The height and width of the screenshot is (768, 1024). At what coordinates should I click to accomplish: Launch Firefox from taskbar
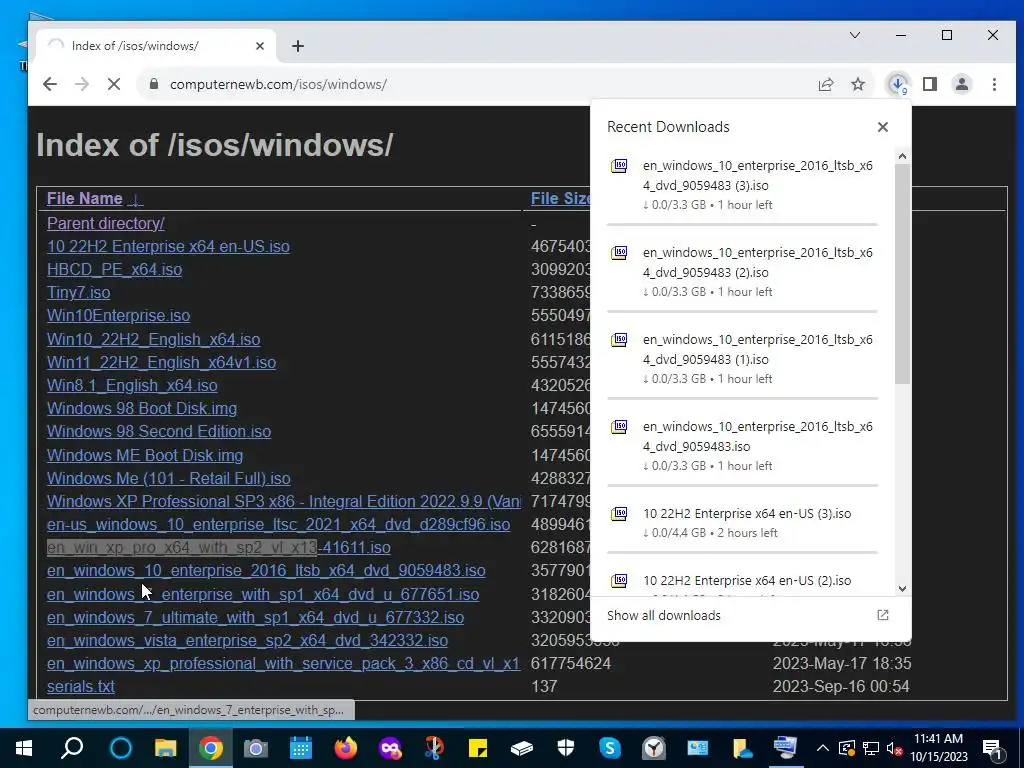[x=345, y=748]
